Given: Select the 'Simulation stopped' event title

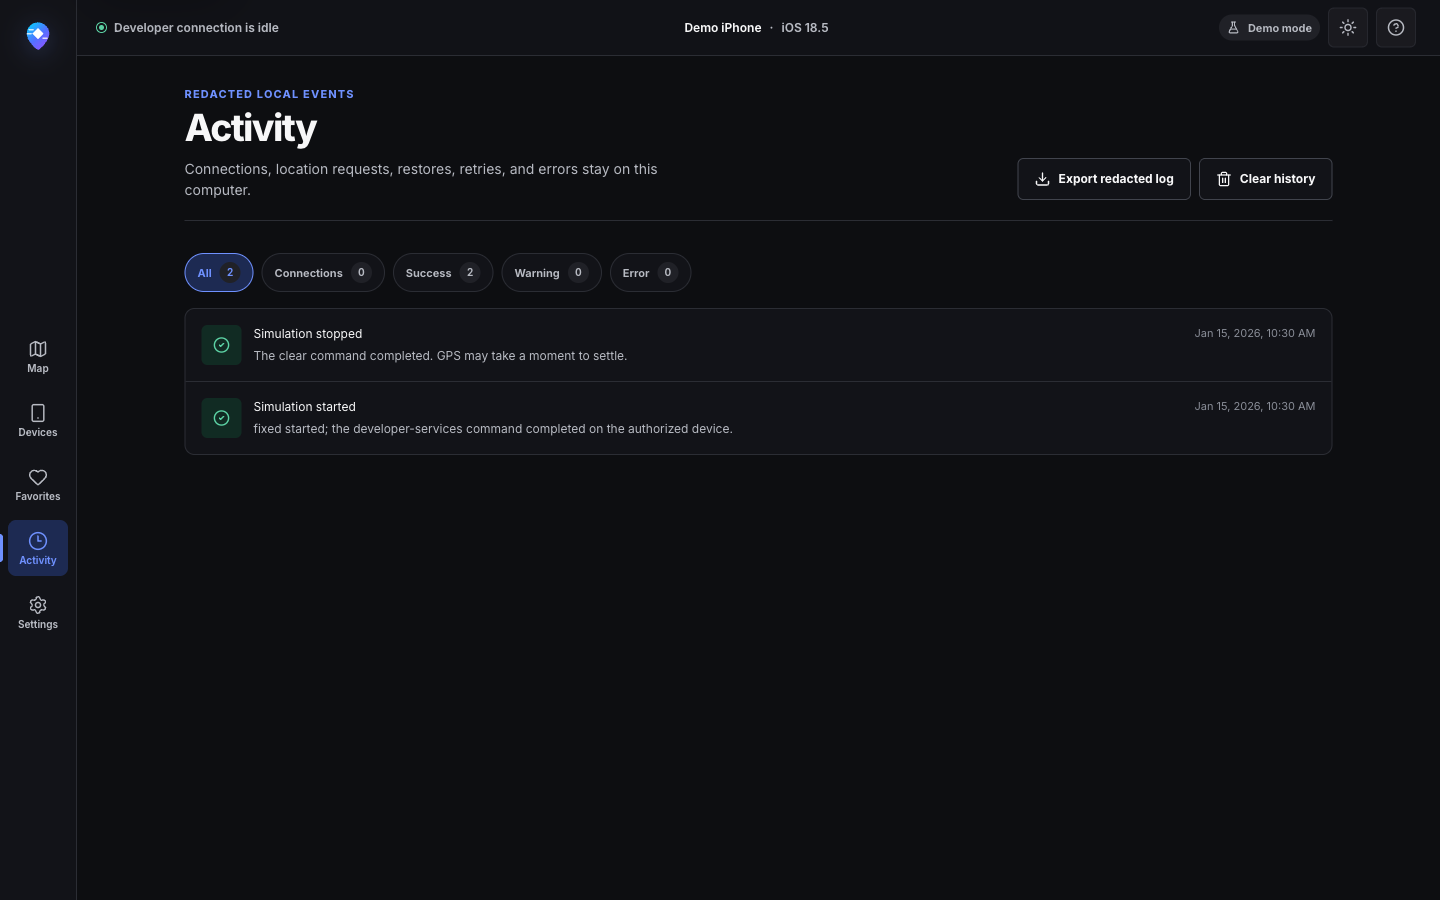Looking at the screenshot, I should (x=308, y=334).
